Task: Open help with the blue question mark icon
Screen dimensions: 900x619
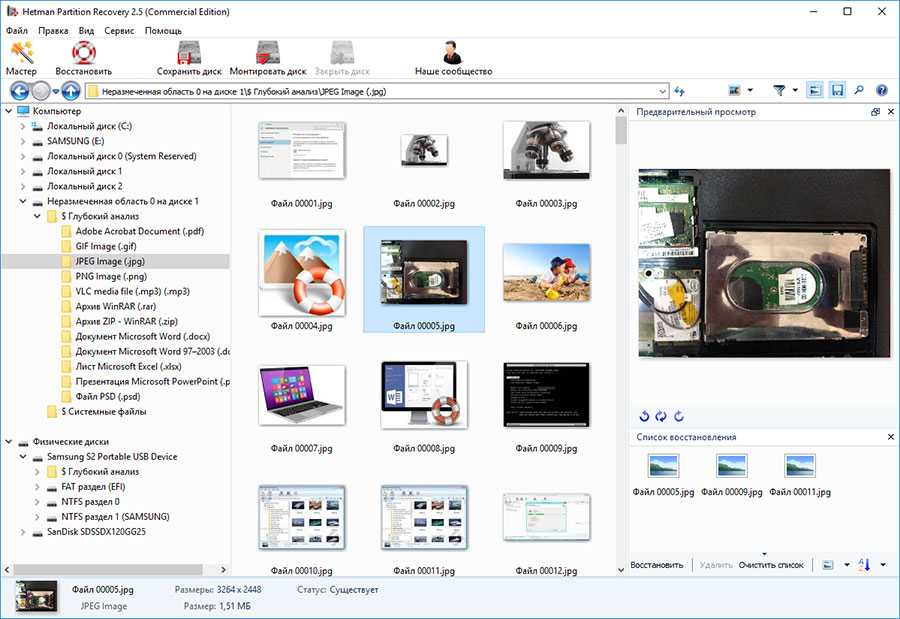Action: coord(881,90)
